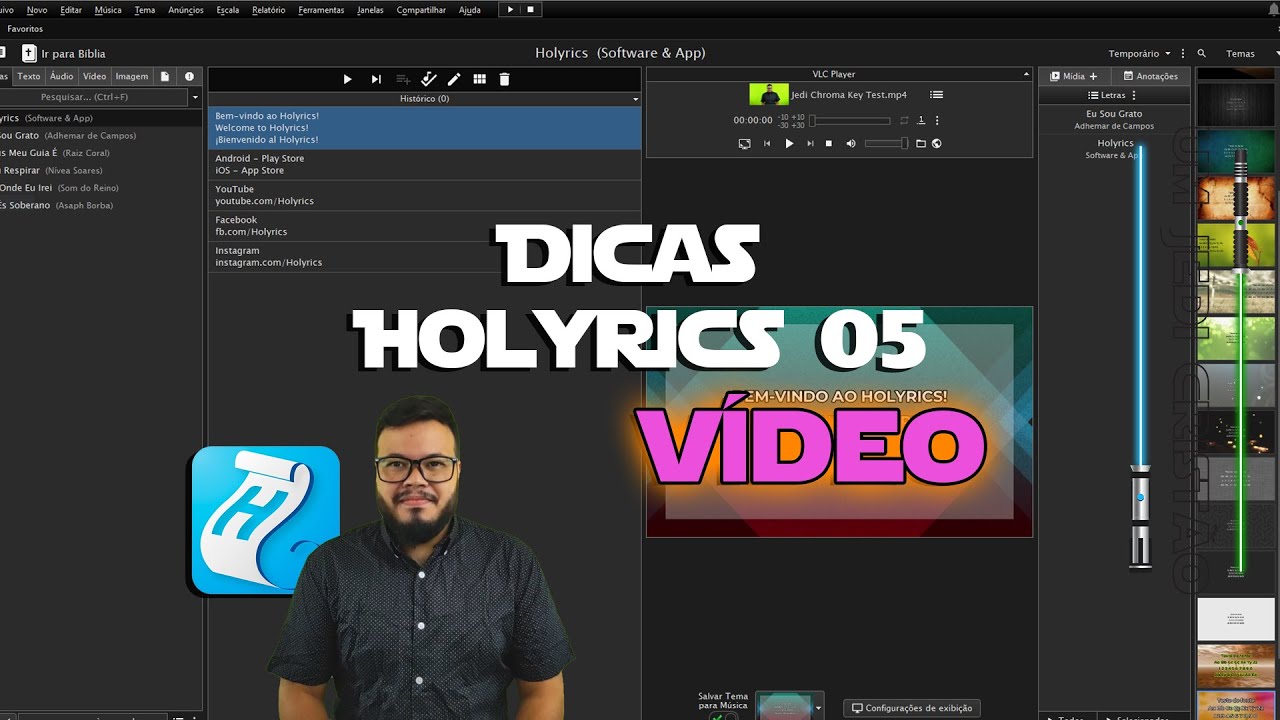
Task: Select the Facebook fb.com/Holyrics slide
Action: tap(424, 226)
